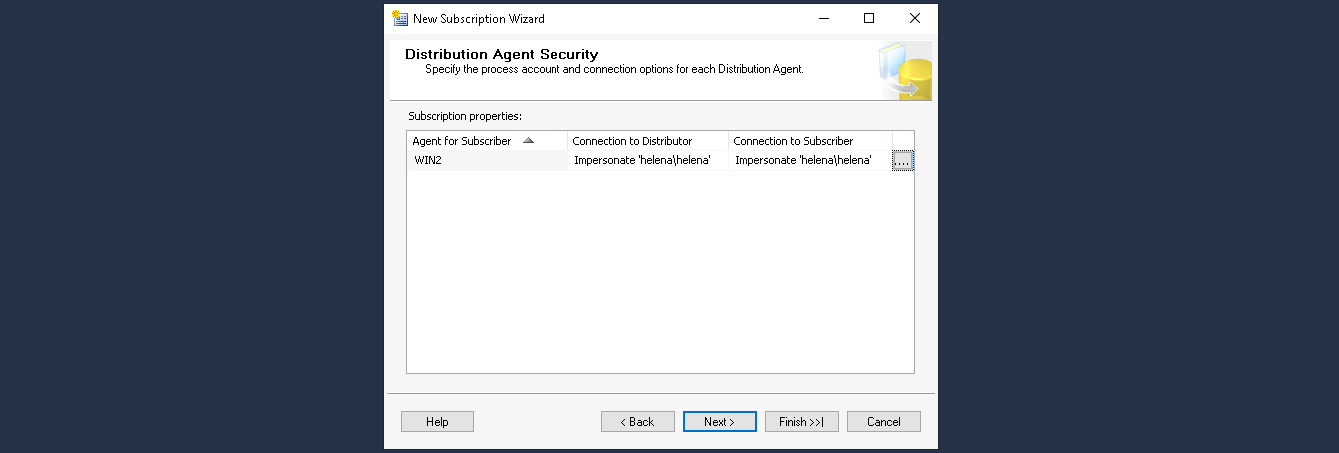Sort by Agent for Subscriber column header

[x=462, y=141]
